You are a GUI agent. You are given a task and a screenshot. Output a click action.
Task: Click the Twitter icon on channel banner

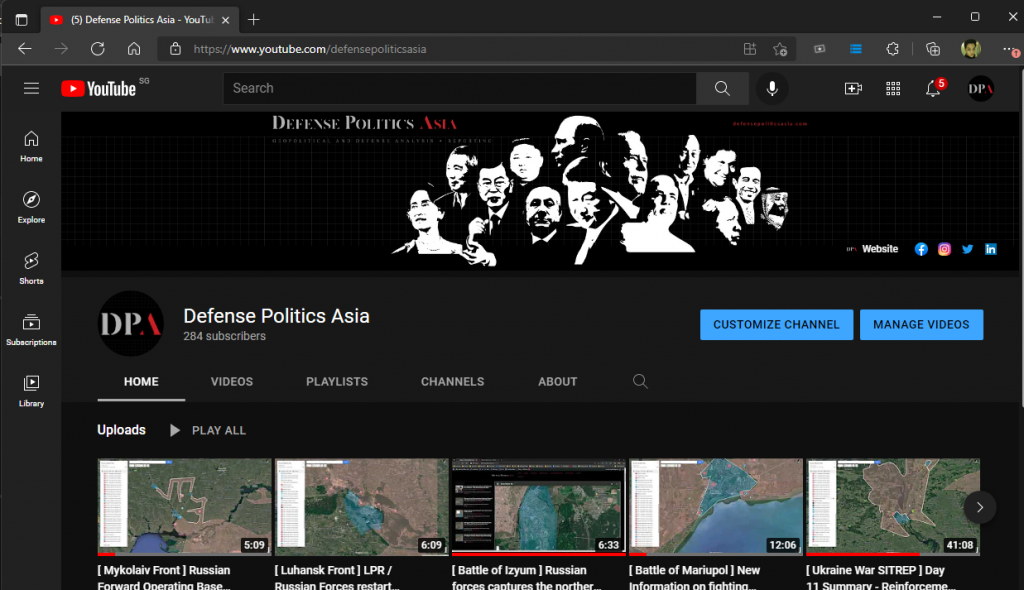click(x=967, y=249)
